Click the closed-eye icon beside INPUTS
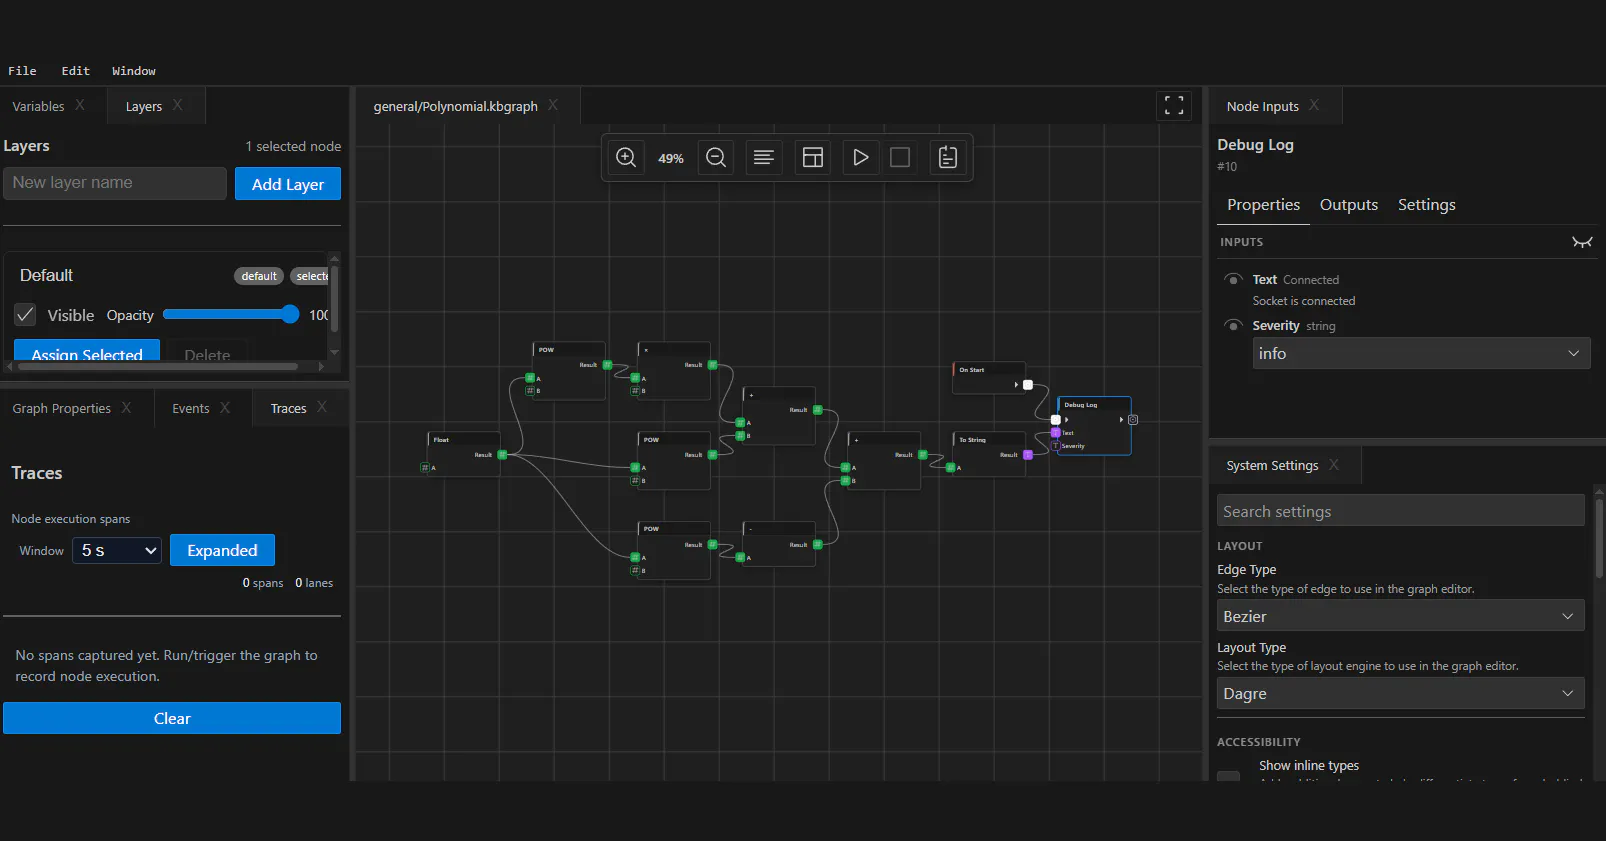The image size is (1606, 841). tap(1582, 242)
